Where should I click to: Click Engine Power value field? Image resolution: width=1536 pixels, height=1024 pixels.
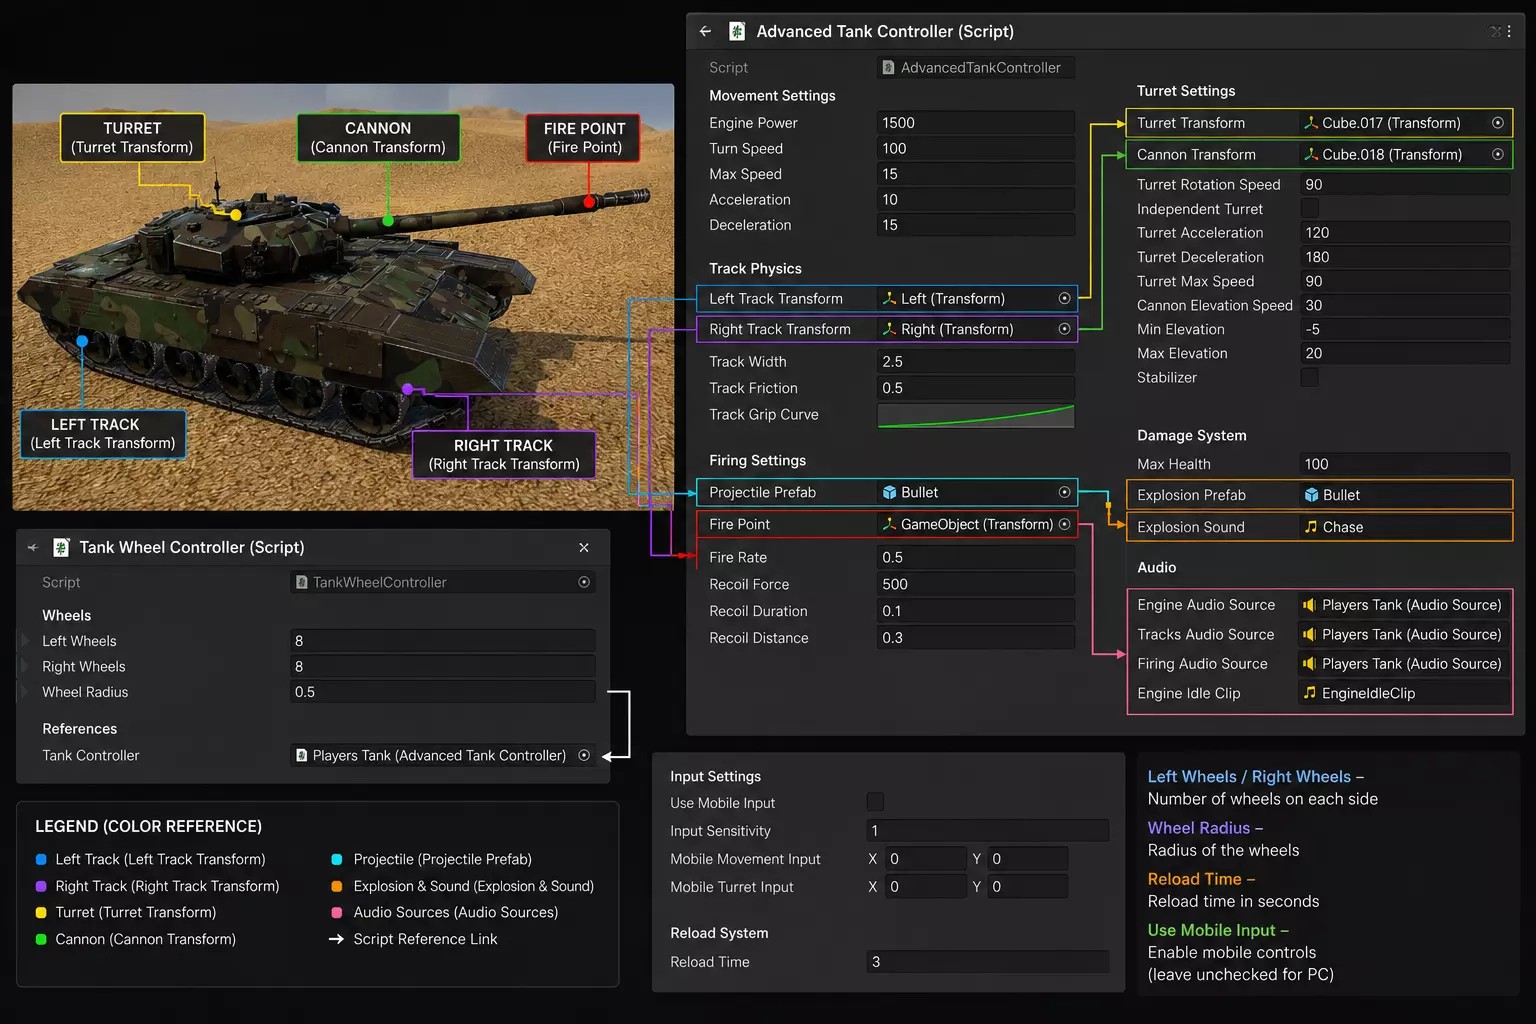[976, 123]
